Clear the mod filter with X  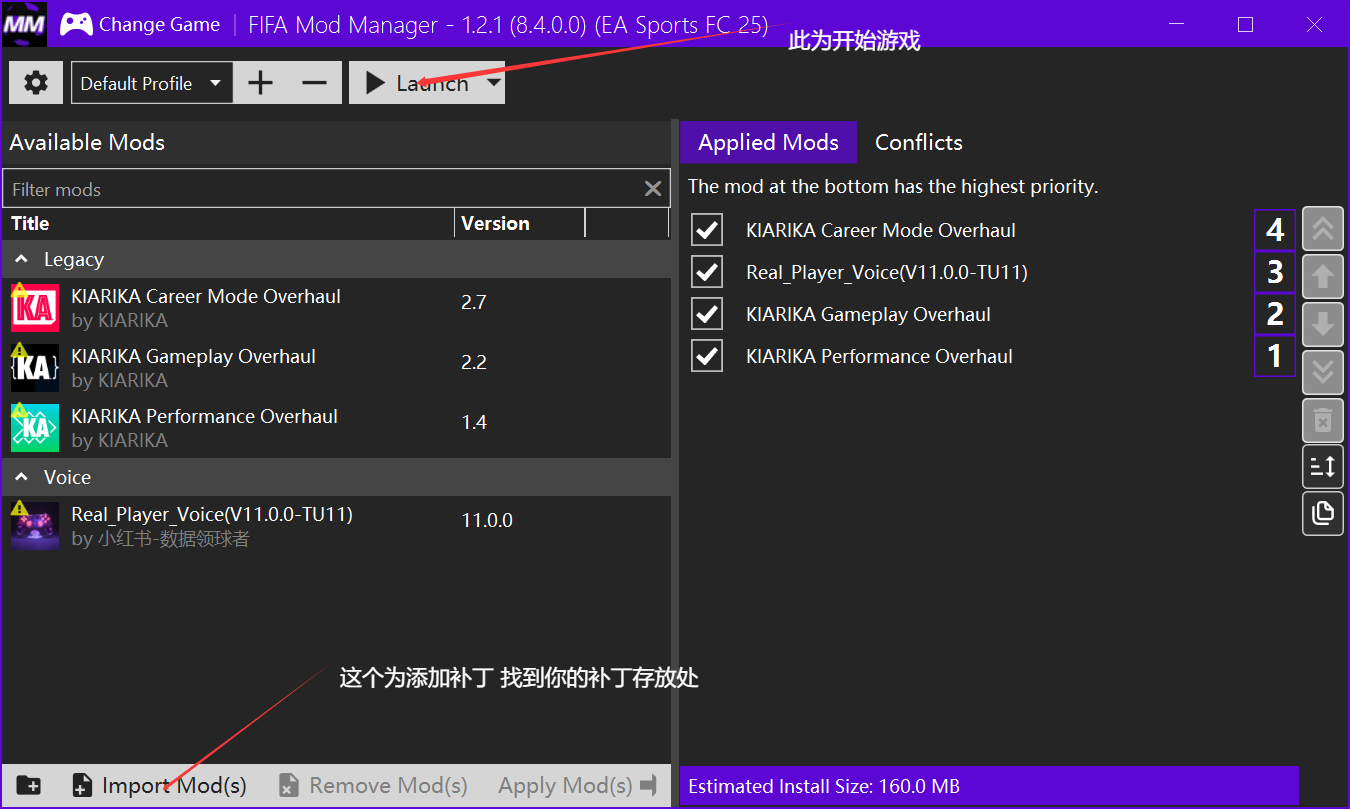coord(653,189)
